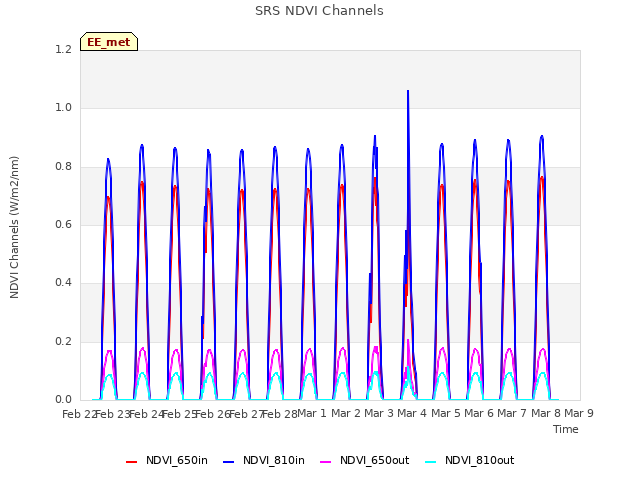Click the Mar 3 x-axis label
Screen dimensions: 640x480
pos(379,413)
